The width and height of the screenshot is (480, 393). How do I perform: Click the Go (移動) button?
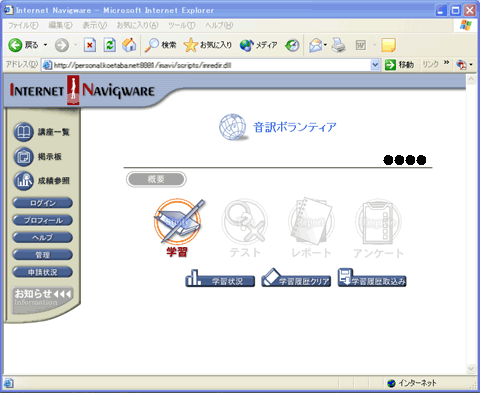(399, 65)
